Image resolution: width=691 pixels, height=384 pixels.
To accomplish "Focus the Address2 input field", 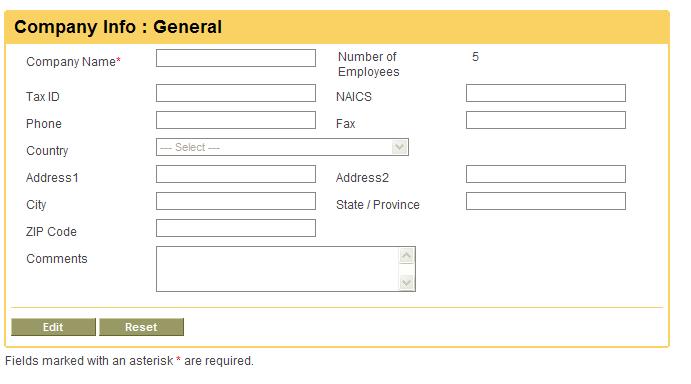I will tap(546, 174).
